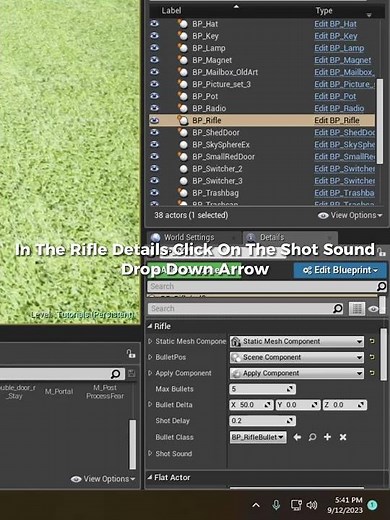The image size is (390, 520).
Task: Click the Max Bullets value field
Action: [262, 389]
